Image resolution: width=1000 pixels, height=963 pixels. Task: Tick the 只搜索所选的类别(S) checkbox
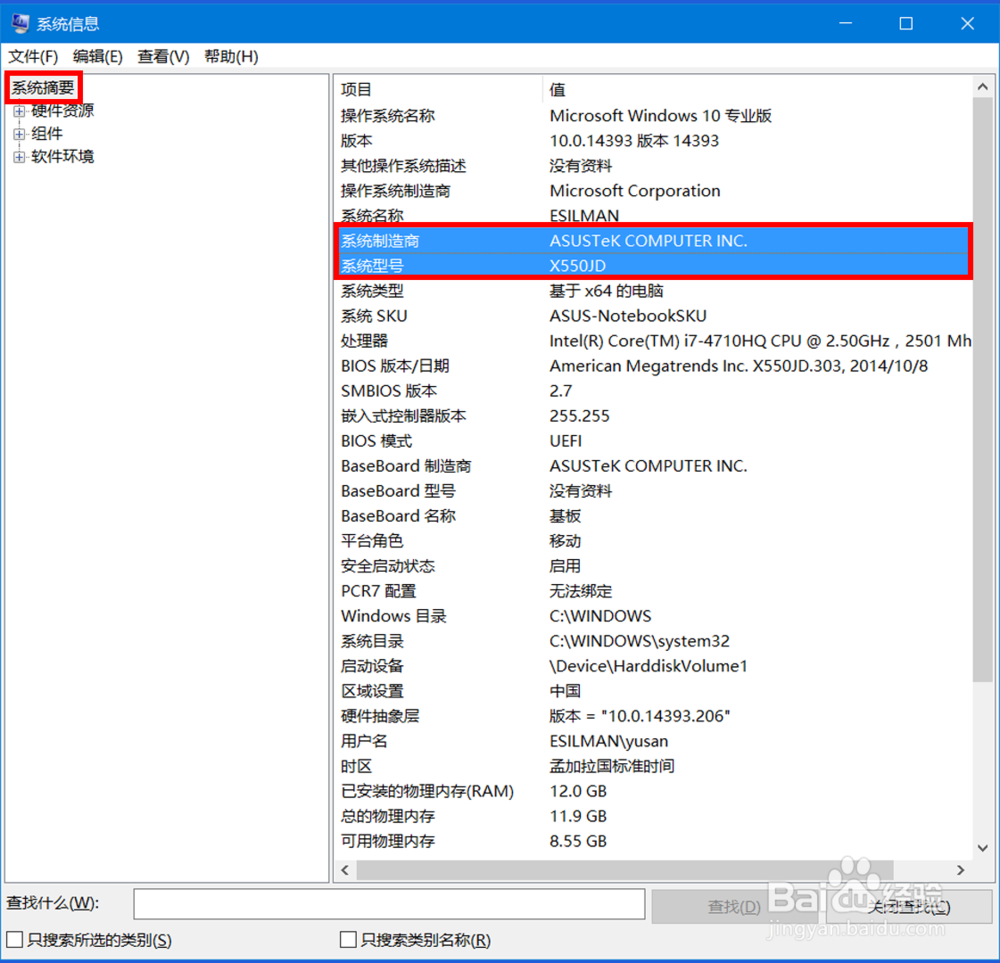[x=15, y=939]
